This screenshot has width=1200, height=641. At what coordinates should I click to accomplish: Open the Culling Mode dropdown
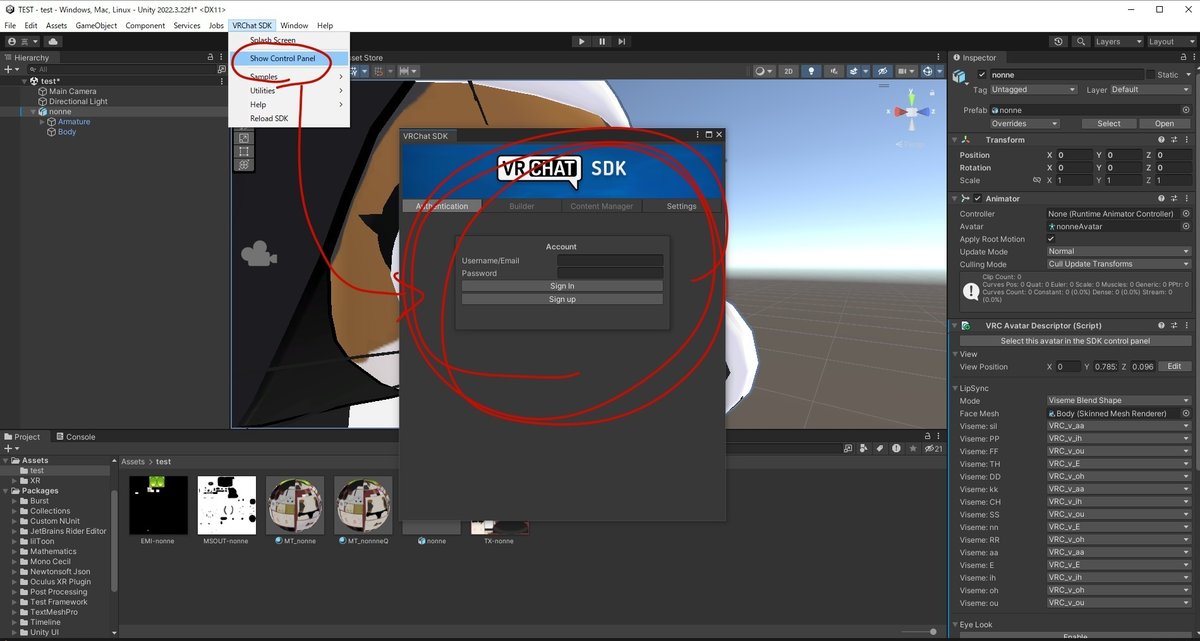pyautogui.click(x=1118, y=264)
